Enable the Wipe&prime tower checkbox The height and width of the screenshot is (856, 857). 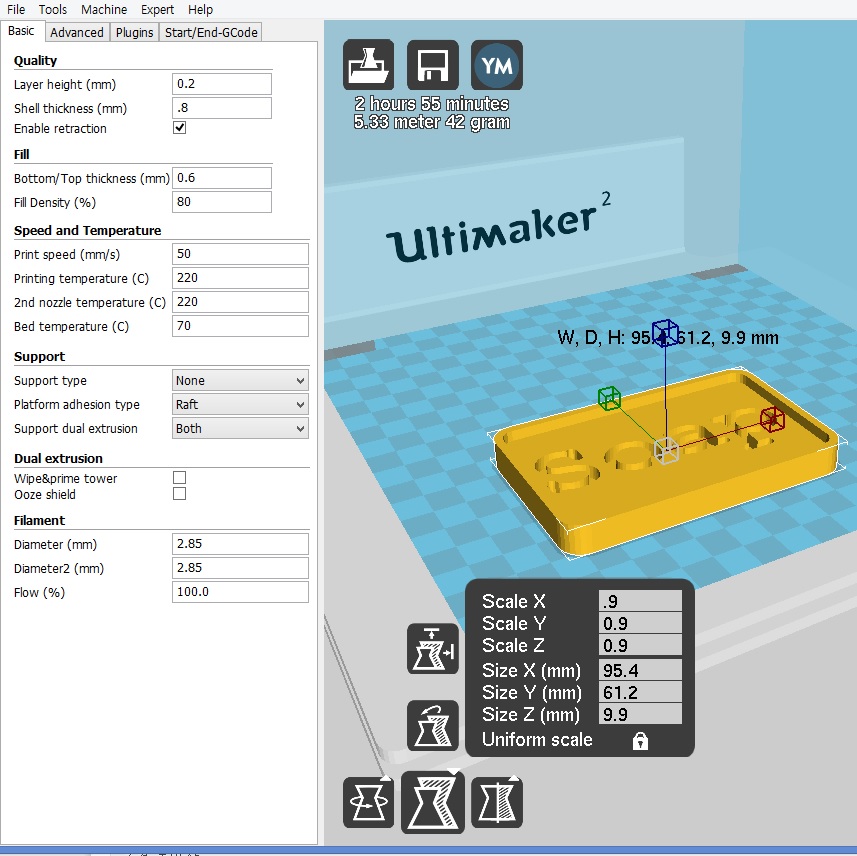[x=179, y=478]
